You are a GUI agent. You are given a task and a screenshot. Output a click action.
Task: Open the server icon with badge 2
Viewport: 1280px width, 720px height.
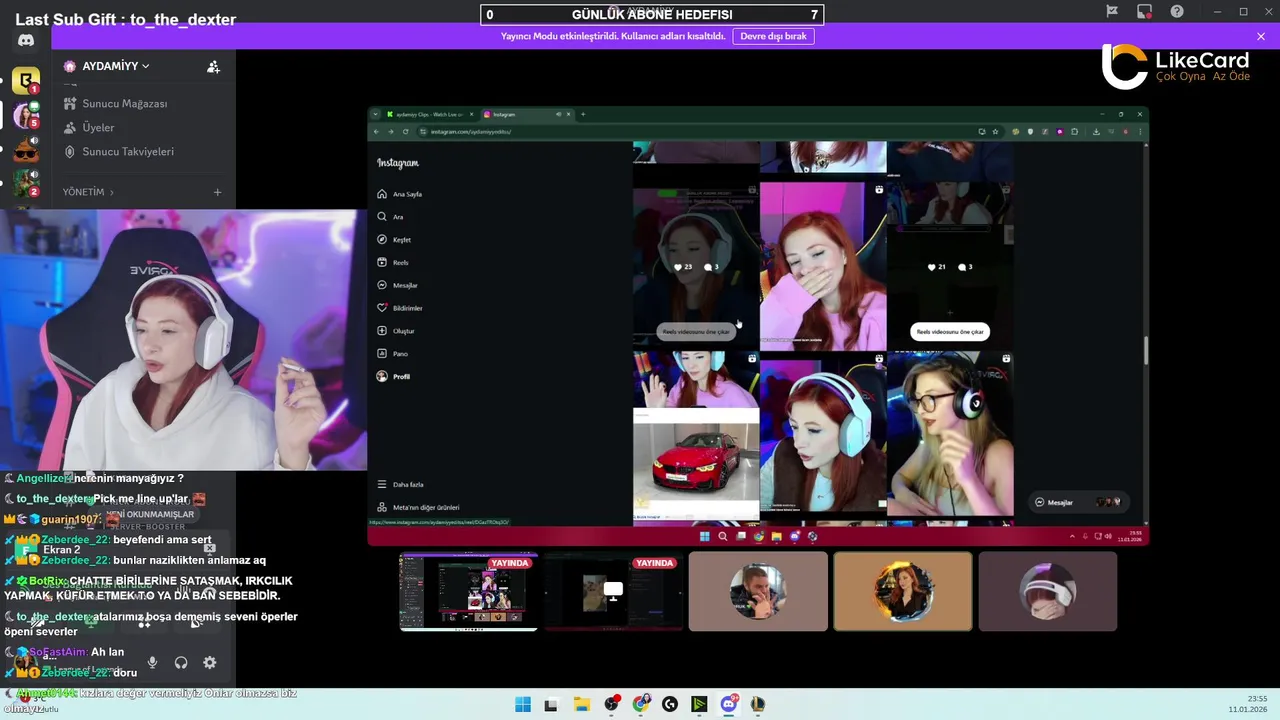(26, 184)
